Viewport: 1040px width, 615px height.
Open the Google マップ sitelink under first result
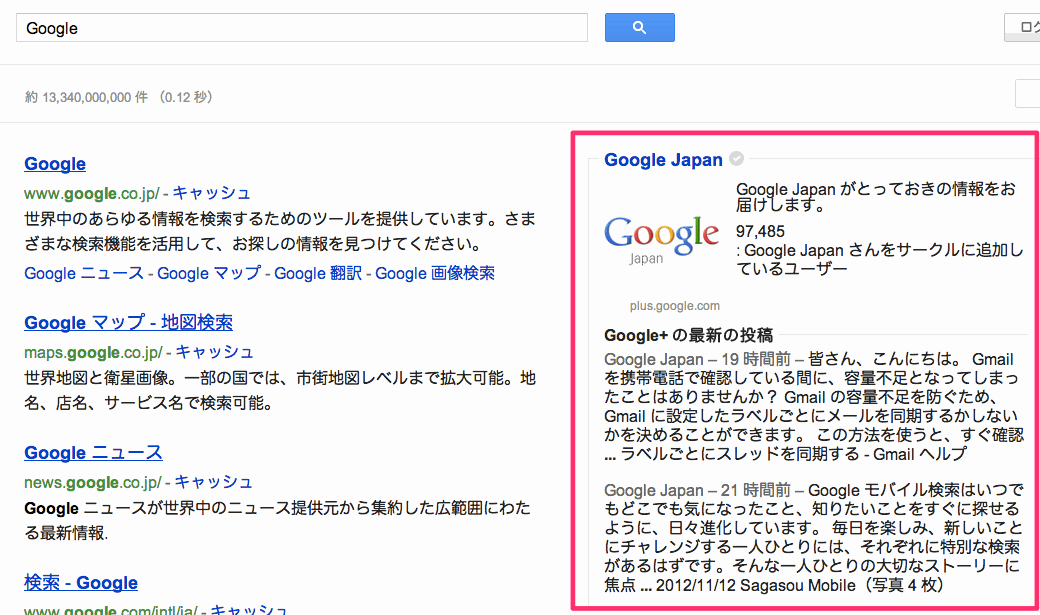(209, 273)
